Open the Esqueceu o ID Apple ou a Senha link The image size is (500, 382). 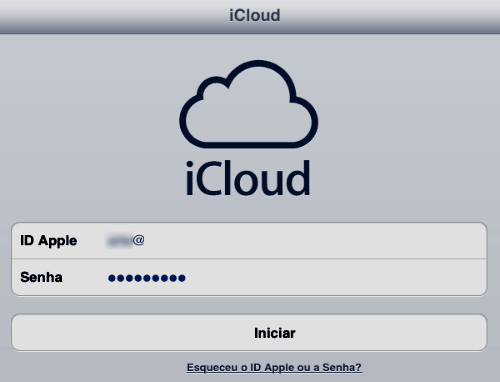tap(274, 367)
